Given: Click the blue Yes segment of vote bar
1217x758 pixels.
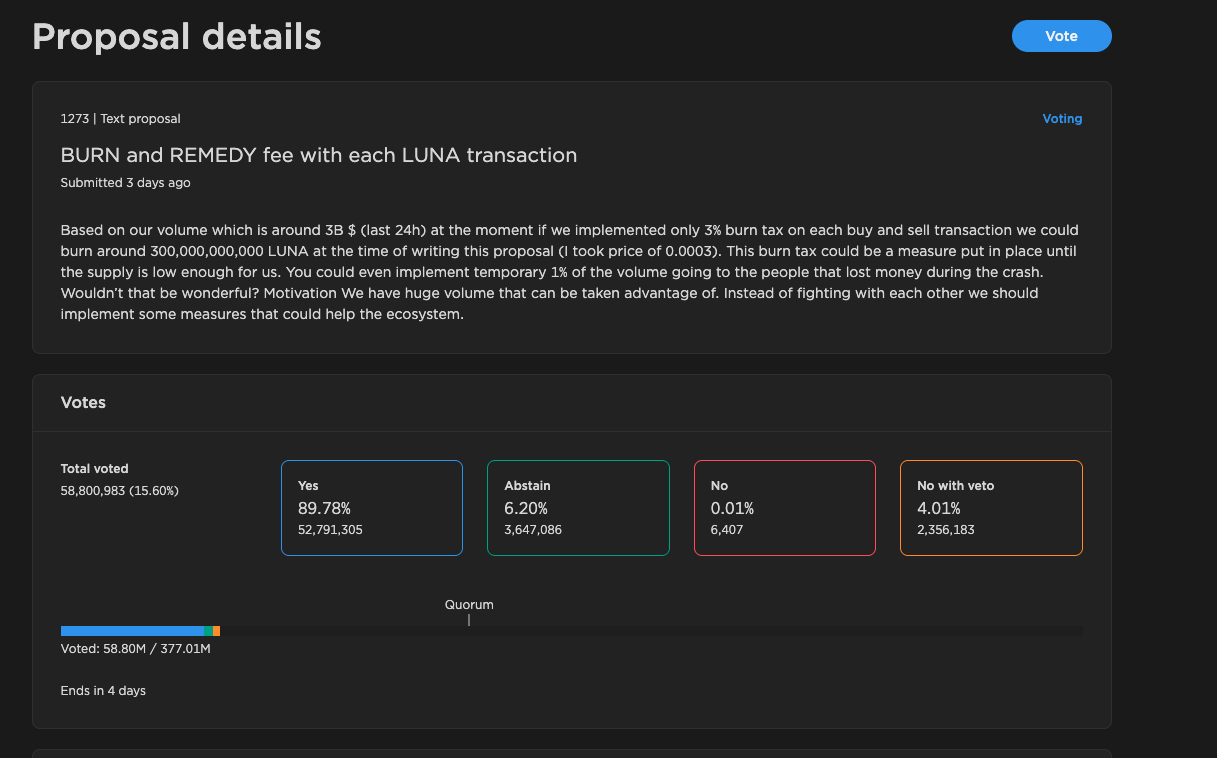Looking at the screenshot, I should (132, 631).
